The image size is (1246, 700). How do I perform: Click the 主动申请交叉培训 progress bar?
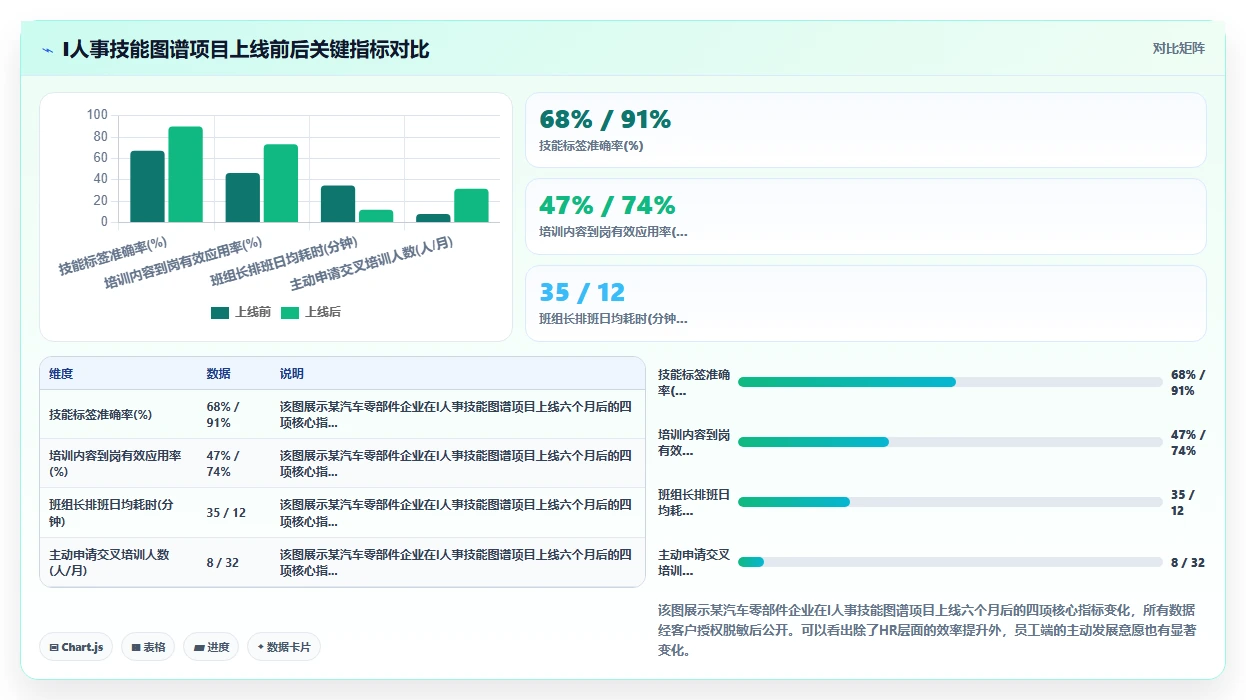[x=950, y=562]
